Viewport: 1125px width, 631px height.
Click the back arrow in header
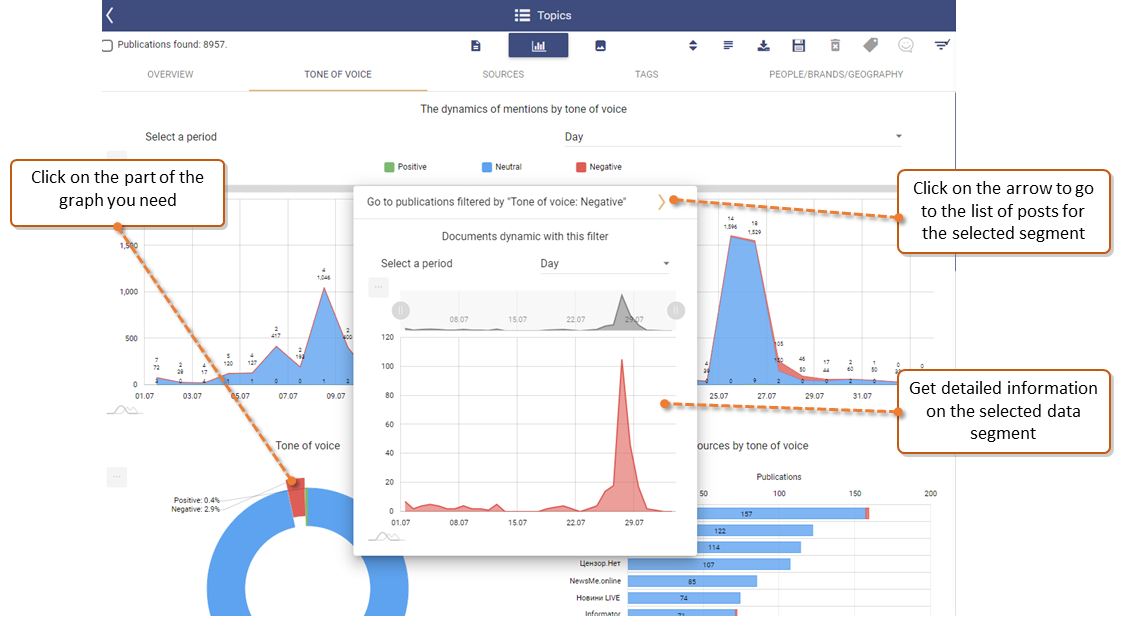[110, 15]
